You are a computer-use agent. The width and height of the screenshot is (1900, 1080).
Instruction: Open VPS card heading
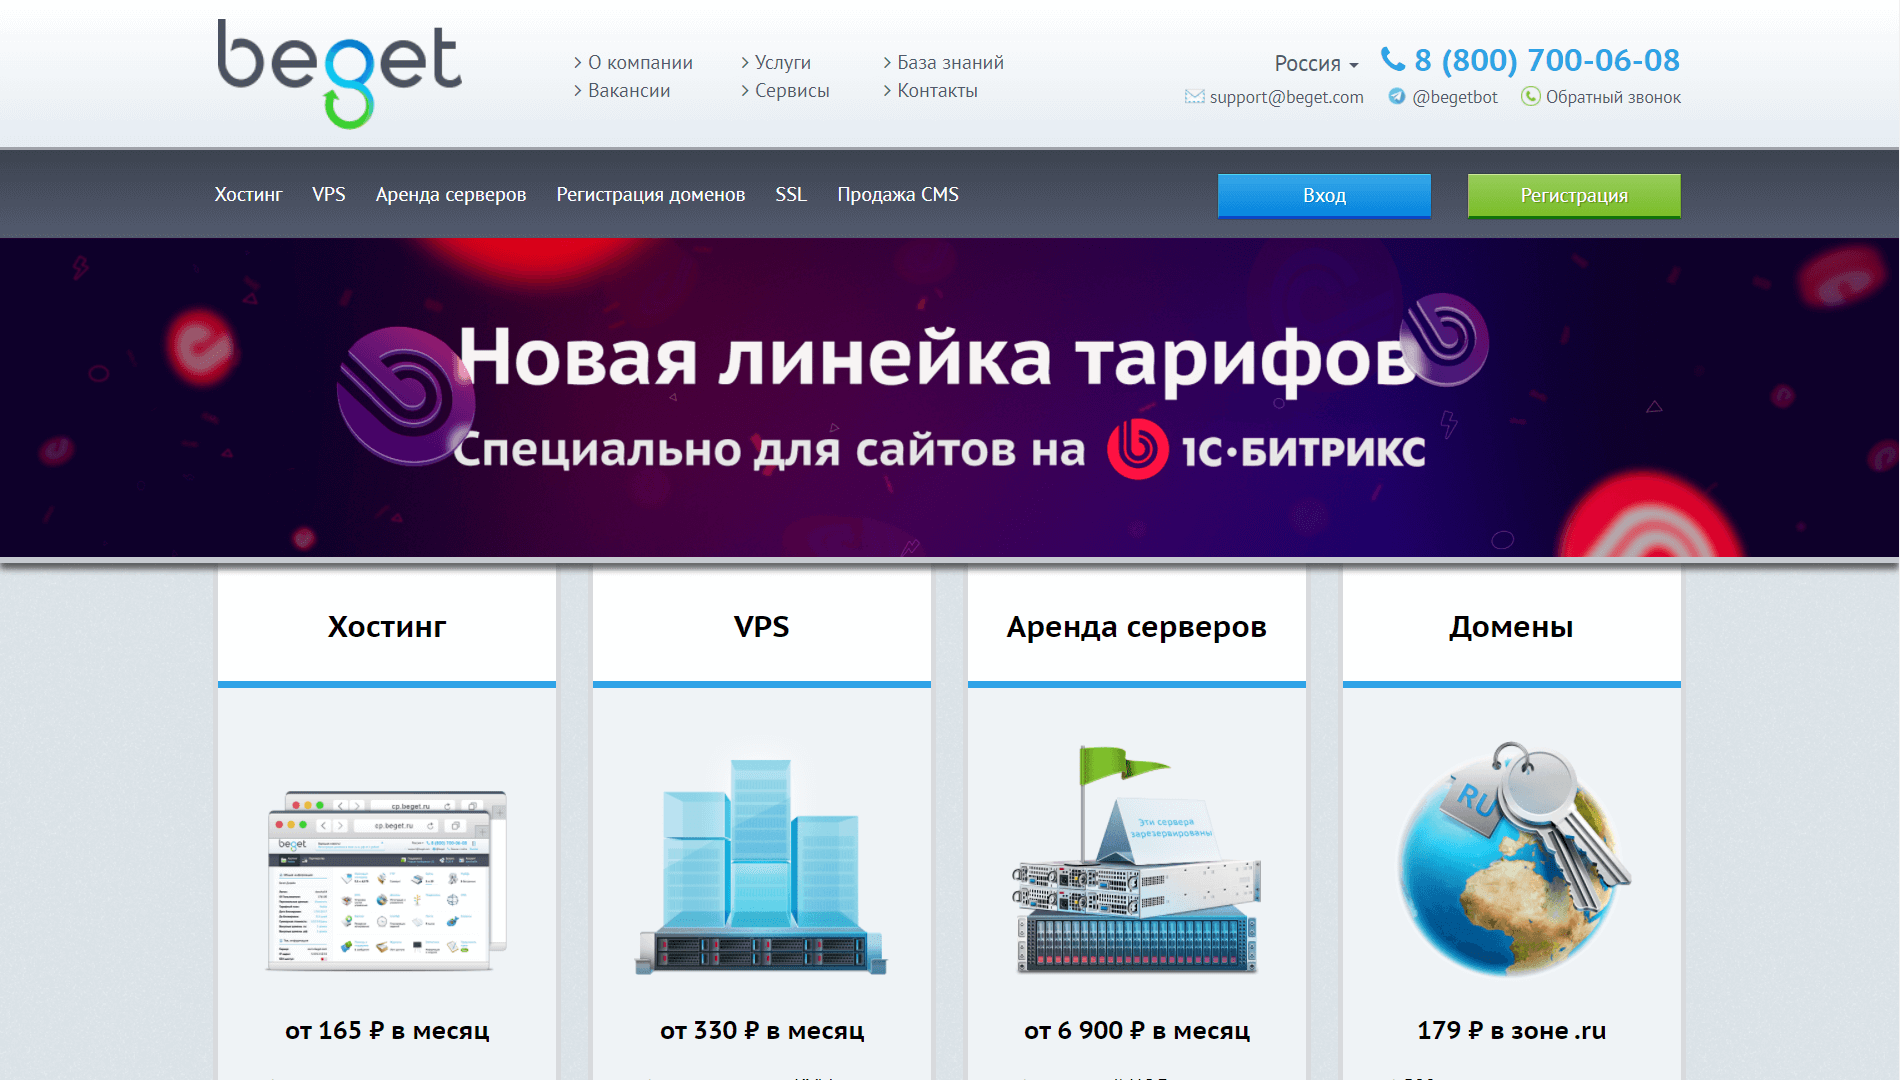click(x=762, y=627)
